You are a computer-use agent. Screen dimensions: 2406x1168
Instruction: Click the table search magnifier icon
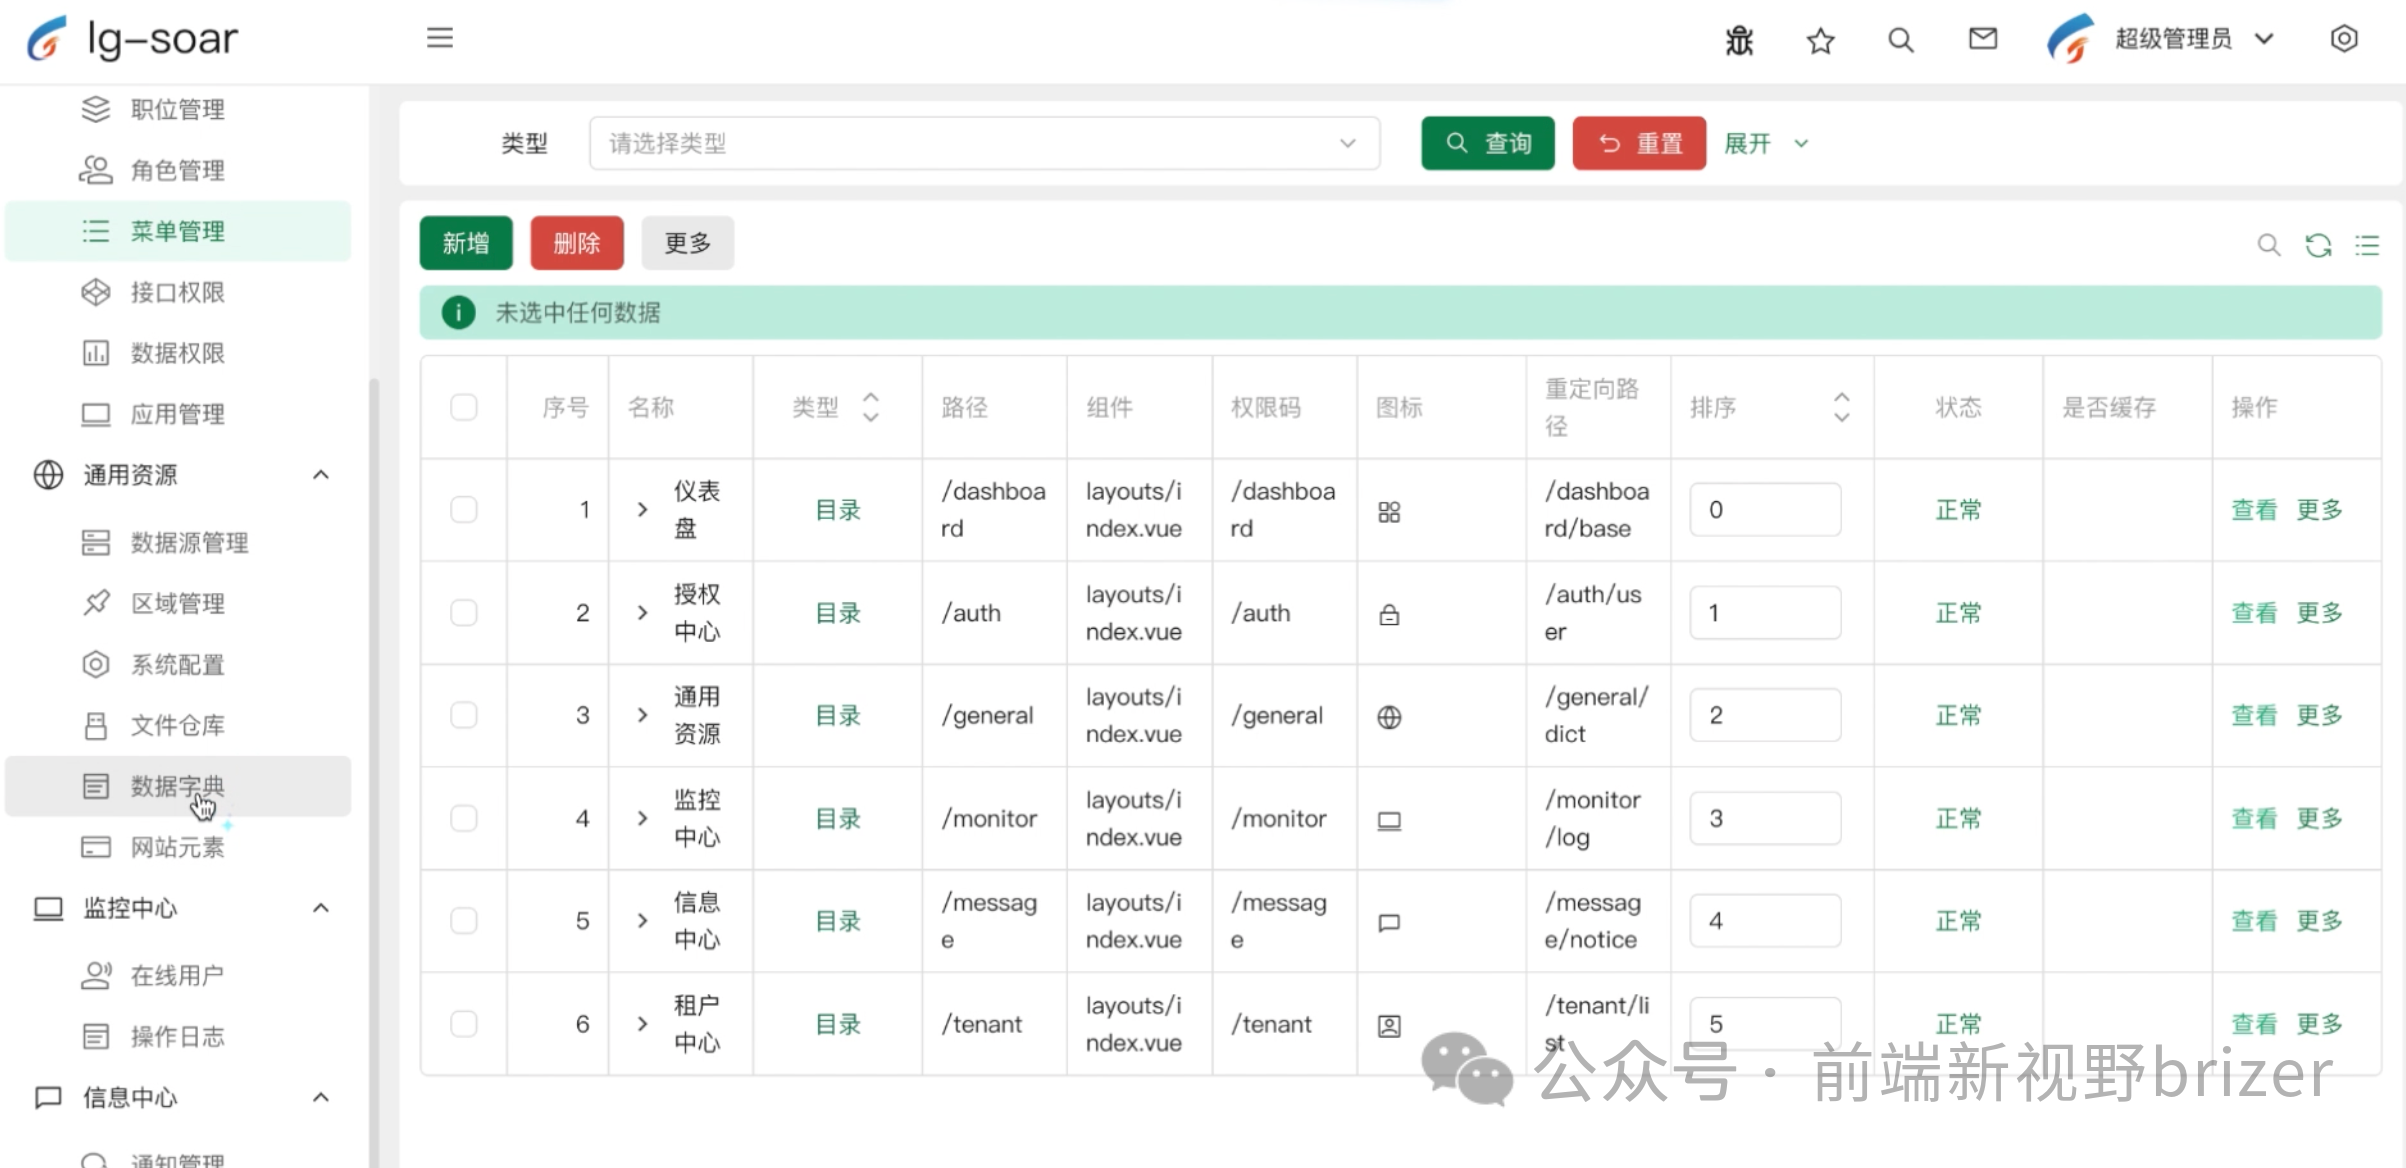point(2268,245)
